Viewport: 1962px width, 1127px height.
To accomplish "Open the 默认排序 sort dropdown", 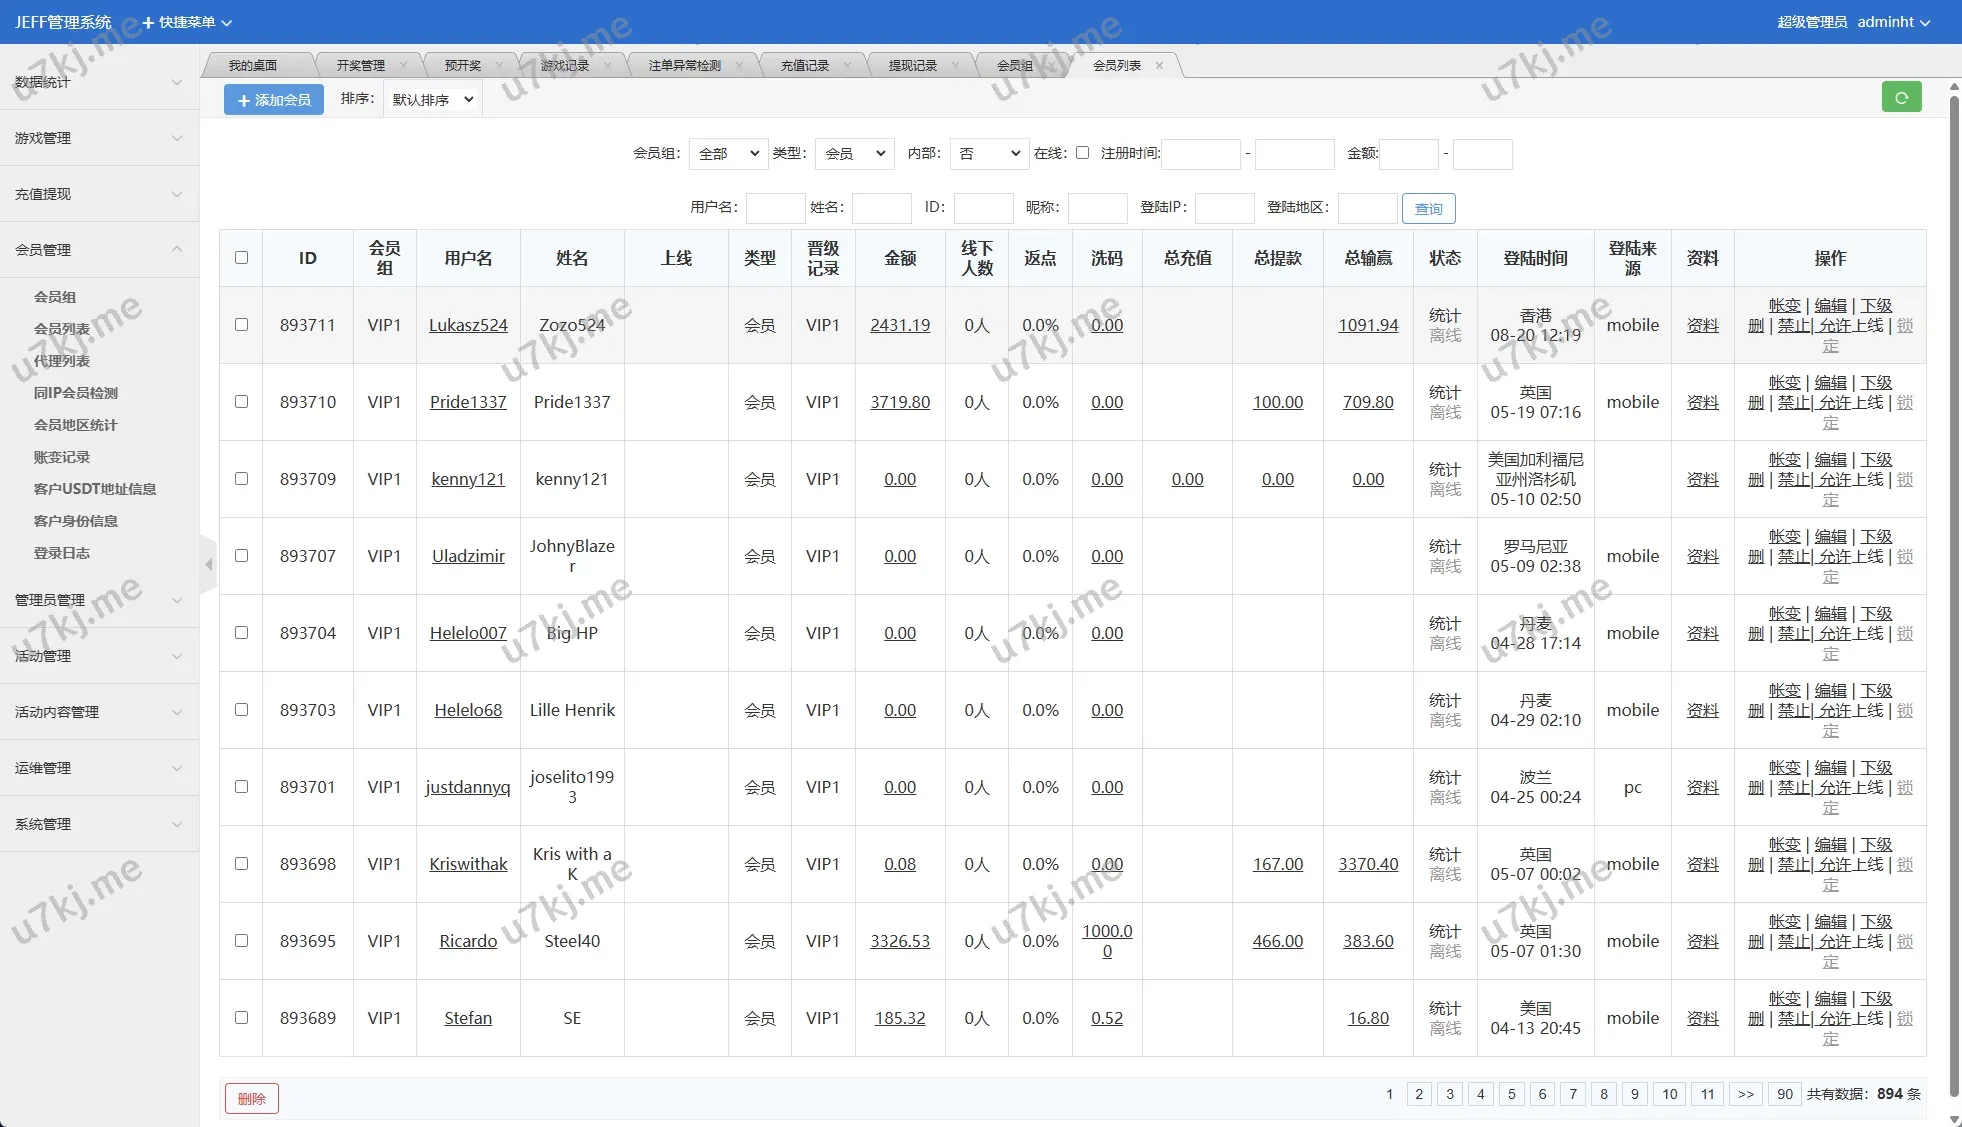I will click(x=433, y=100).
